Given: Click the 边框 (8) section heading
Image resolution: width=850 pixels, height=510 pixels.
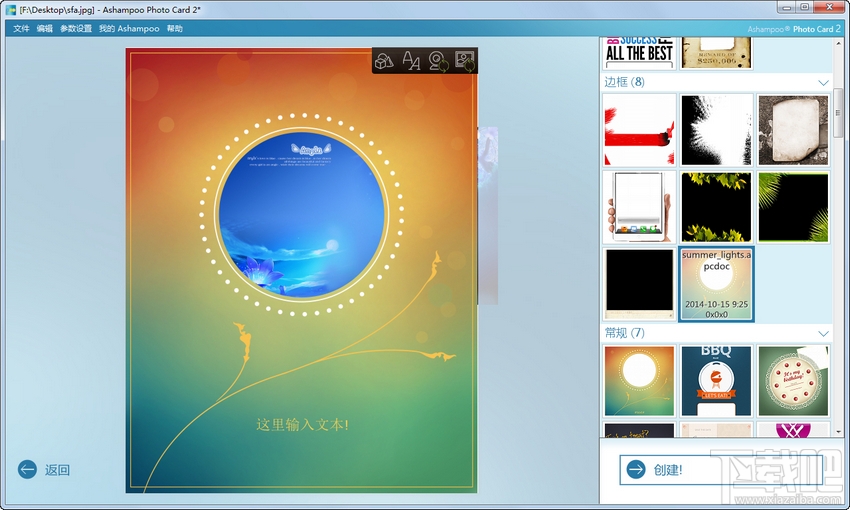Looking at the screenshot, I should [x=624, y=82].
